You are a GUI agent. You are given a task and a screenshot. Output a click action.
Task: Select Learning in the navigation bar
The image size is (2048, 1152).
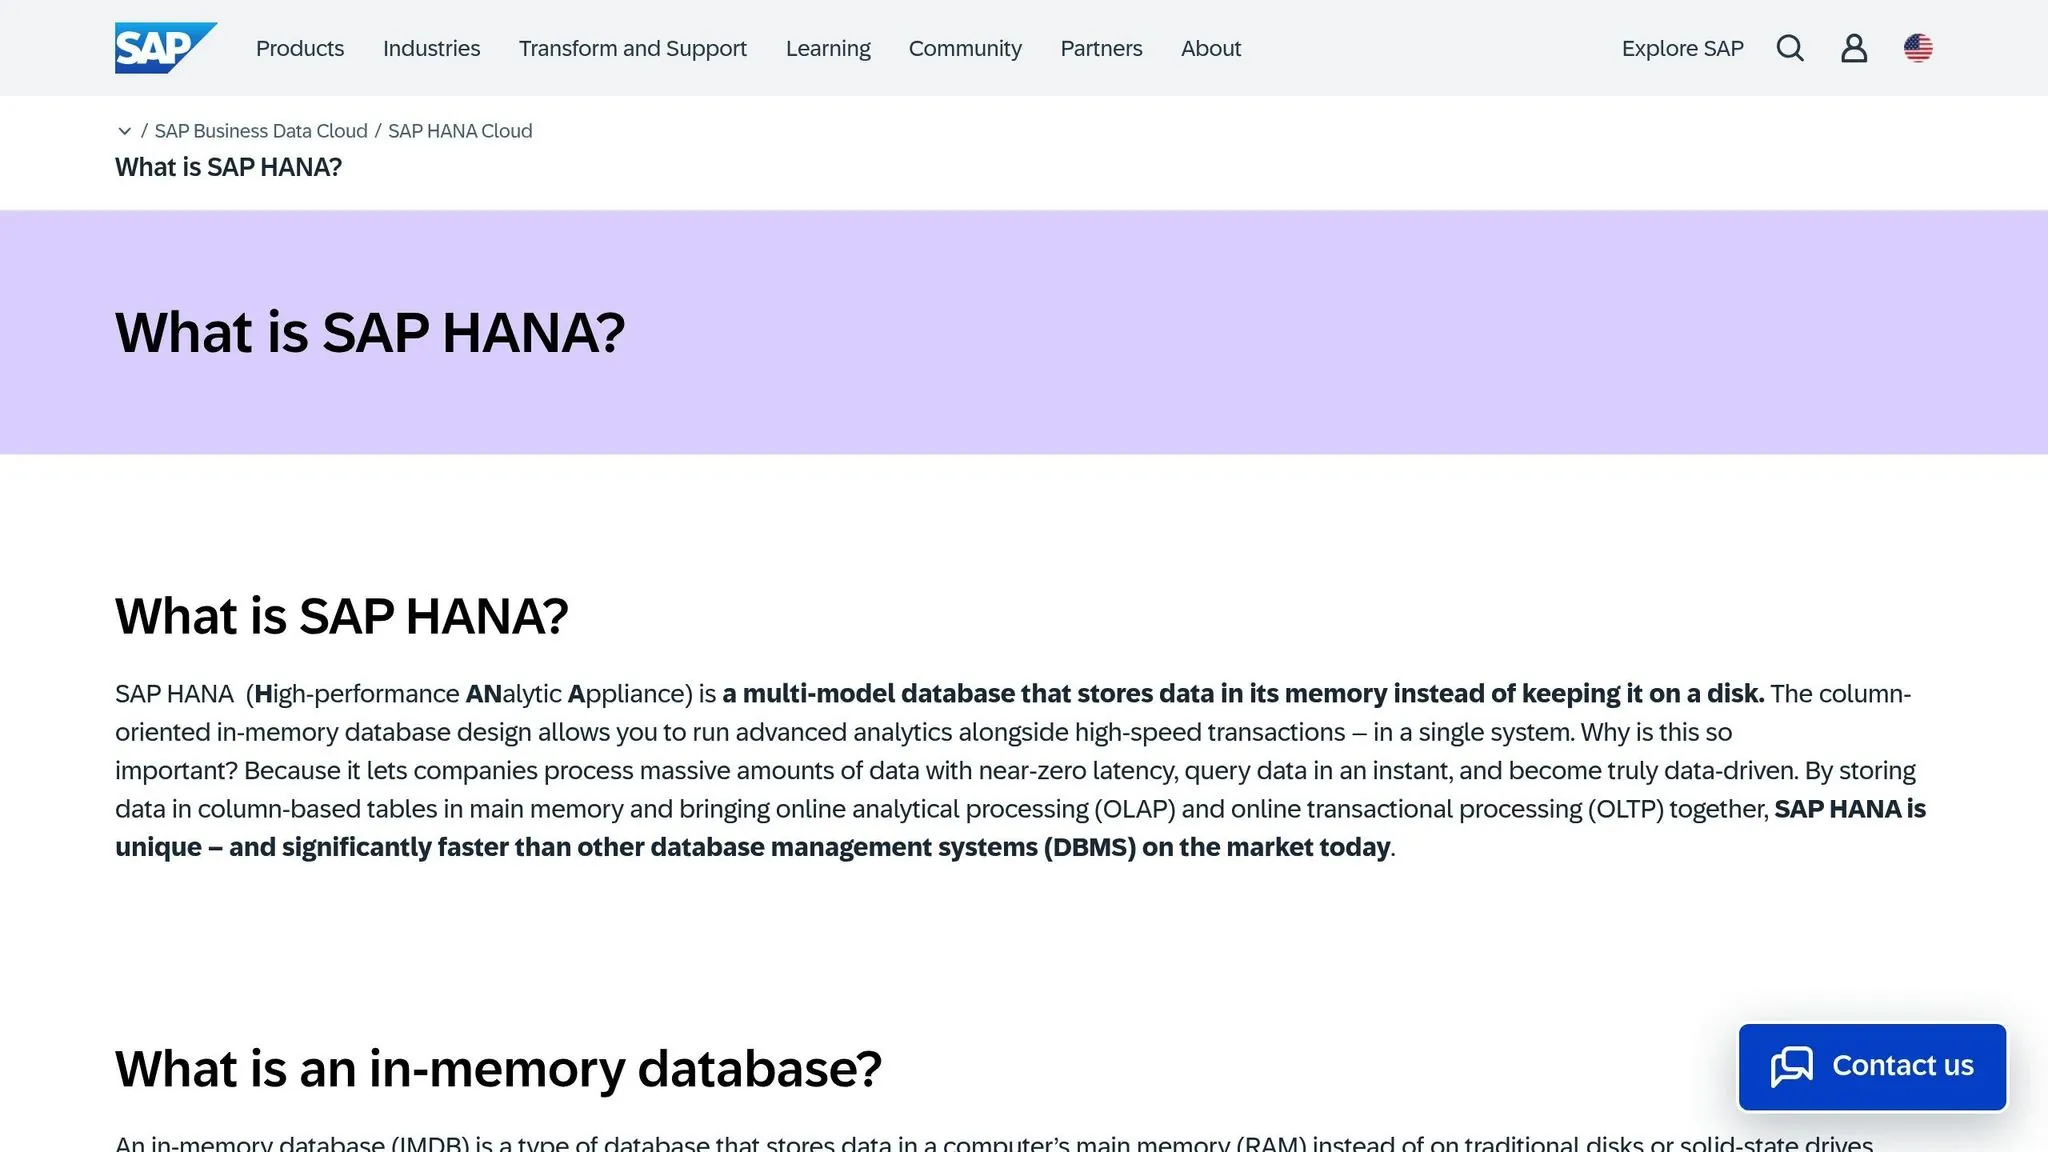pos(828,48)
